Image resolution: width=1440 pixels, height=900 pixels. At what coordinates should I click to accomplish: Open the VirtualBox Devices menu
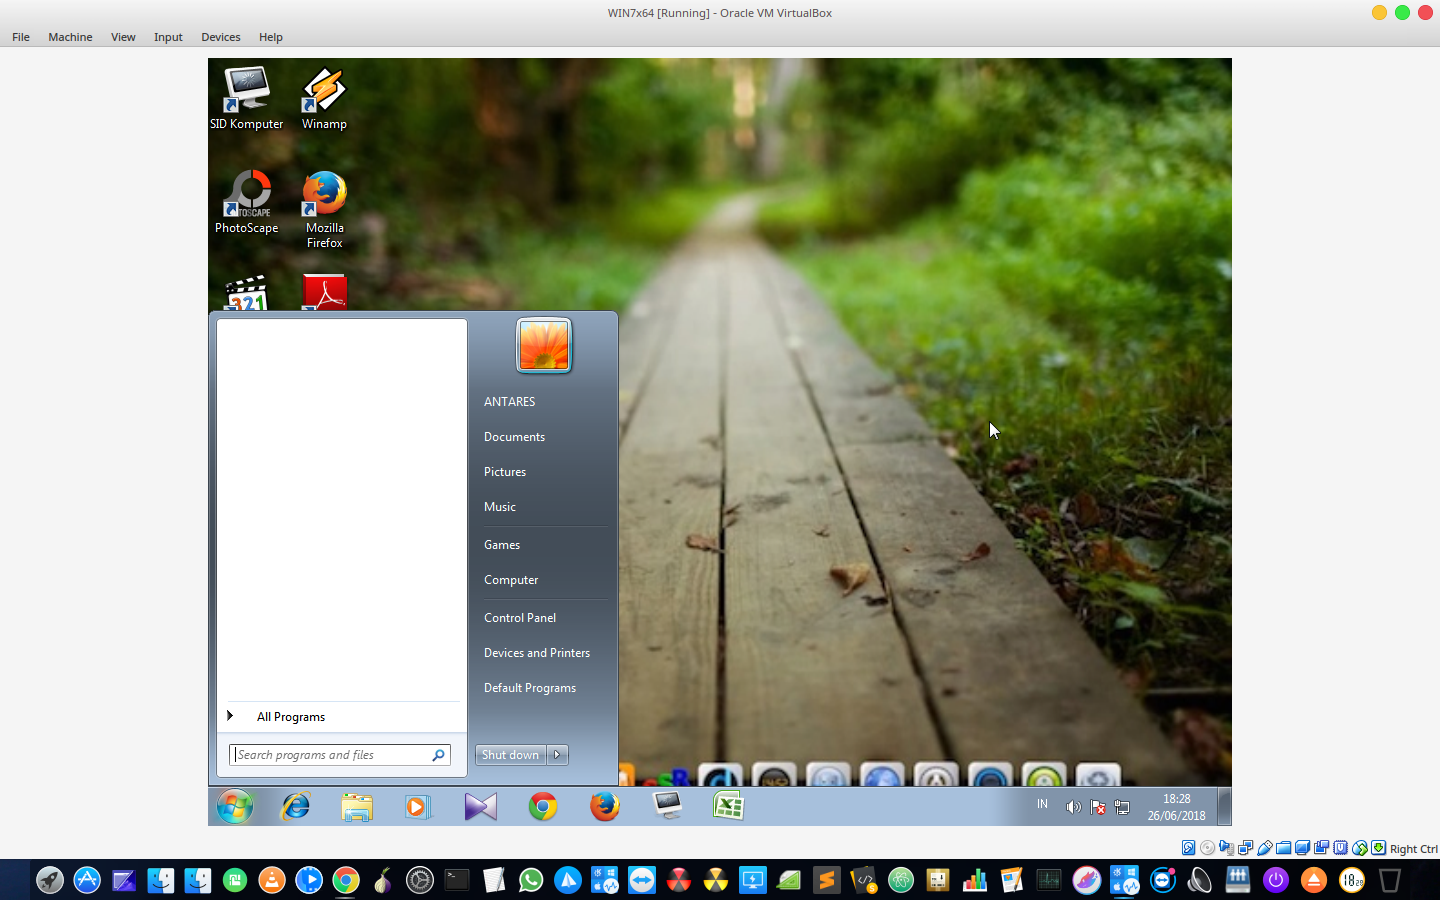220,37
